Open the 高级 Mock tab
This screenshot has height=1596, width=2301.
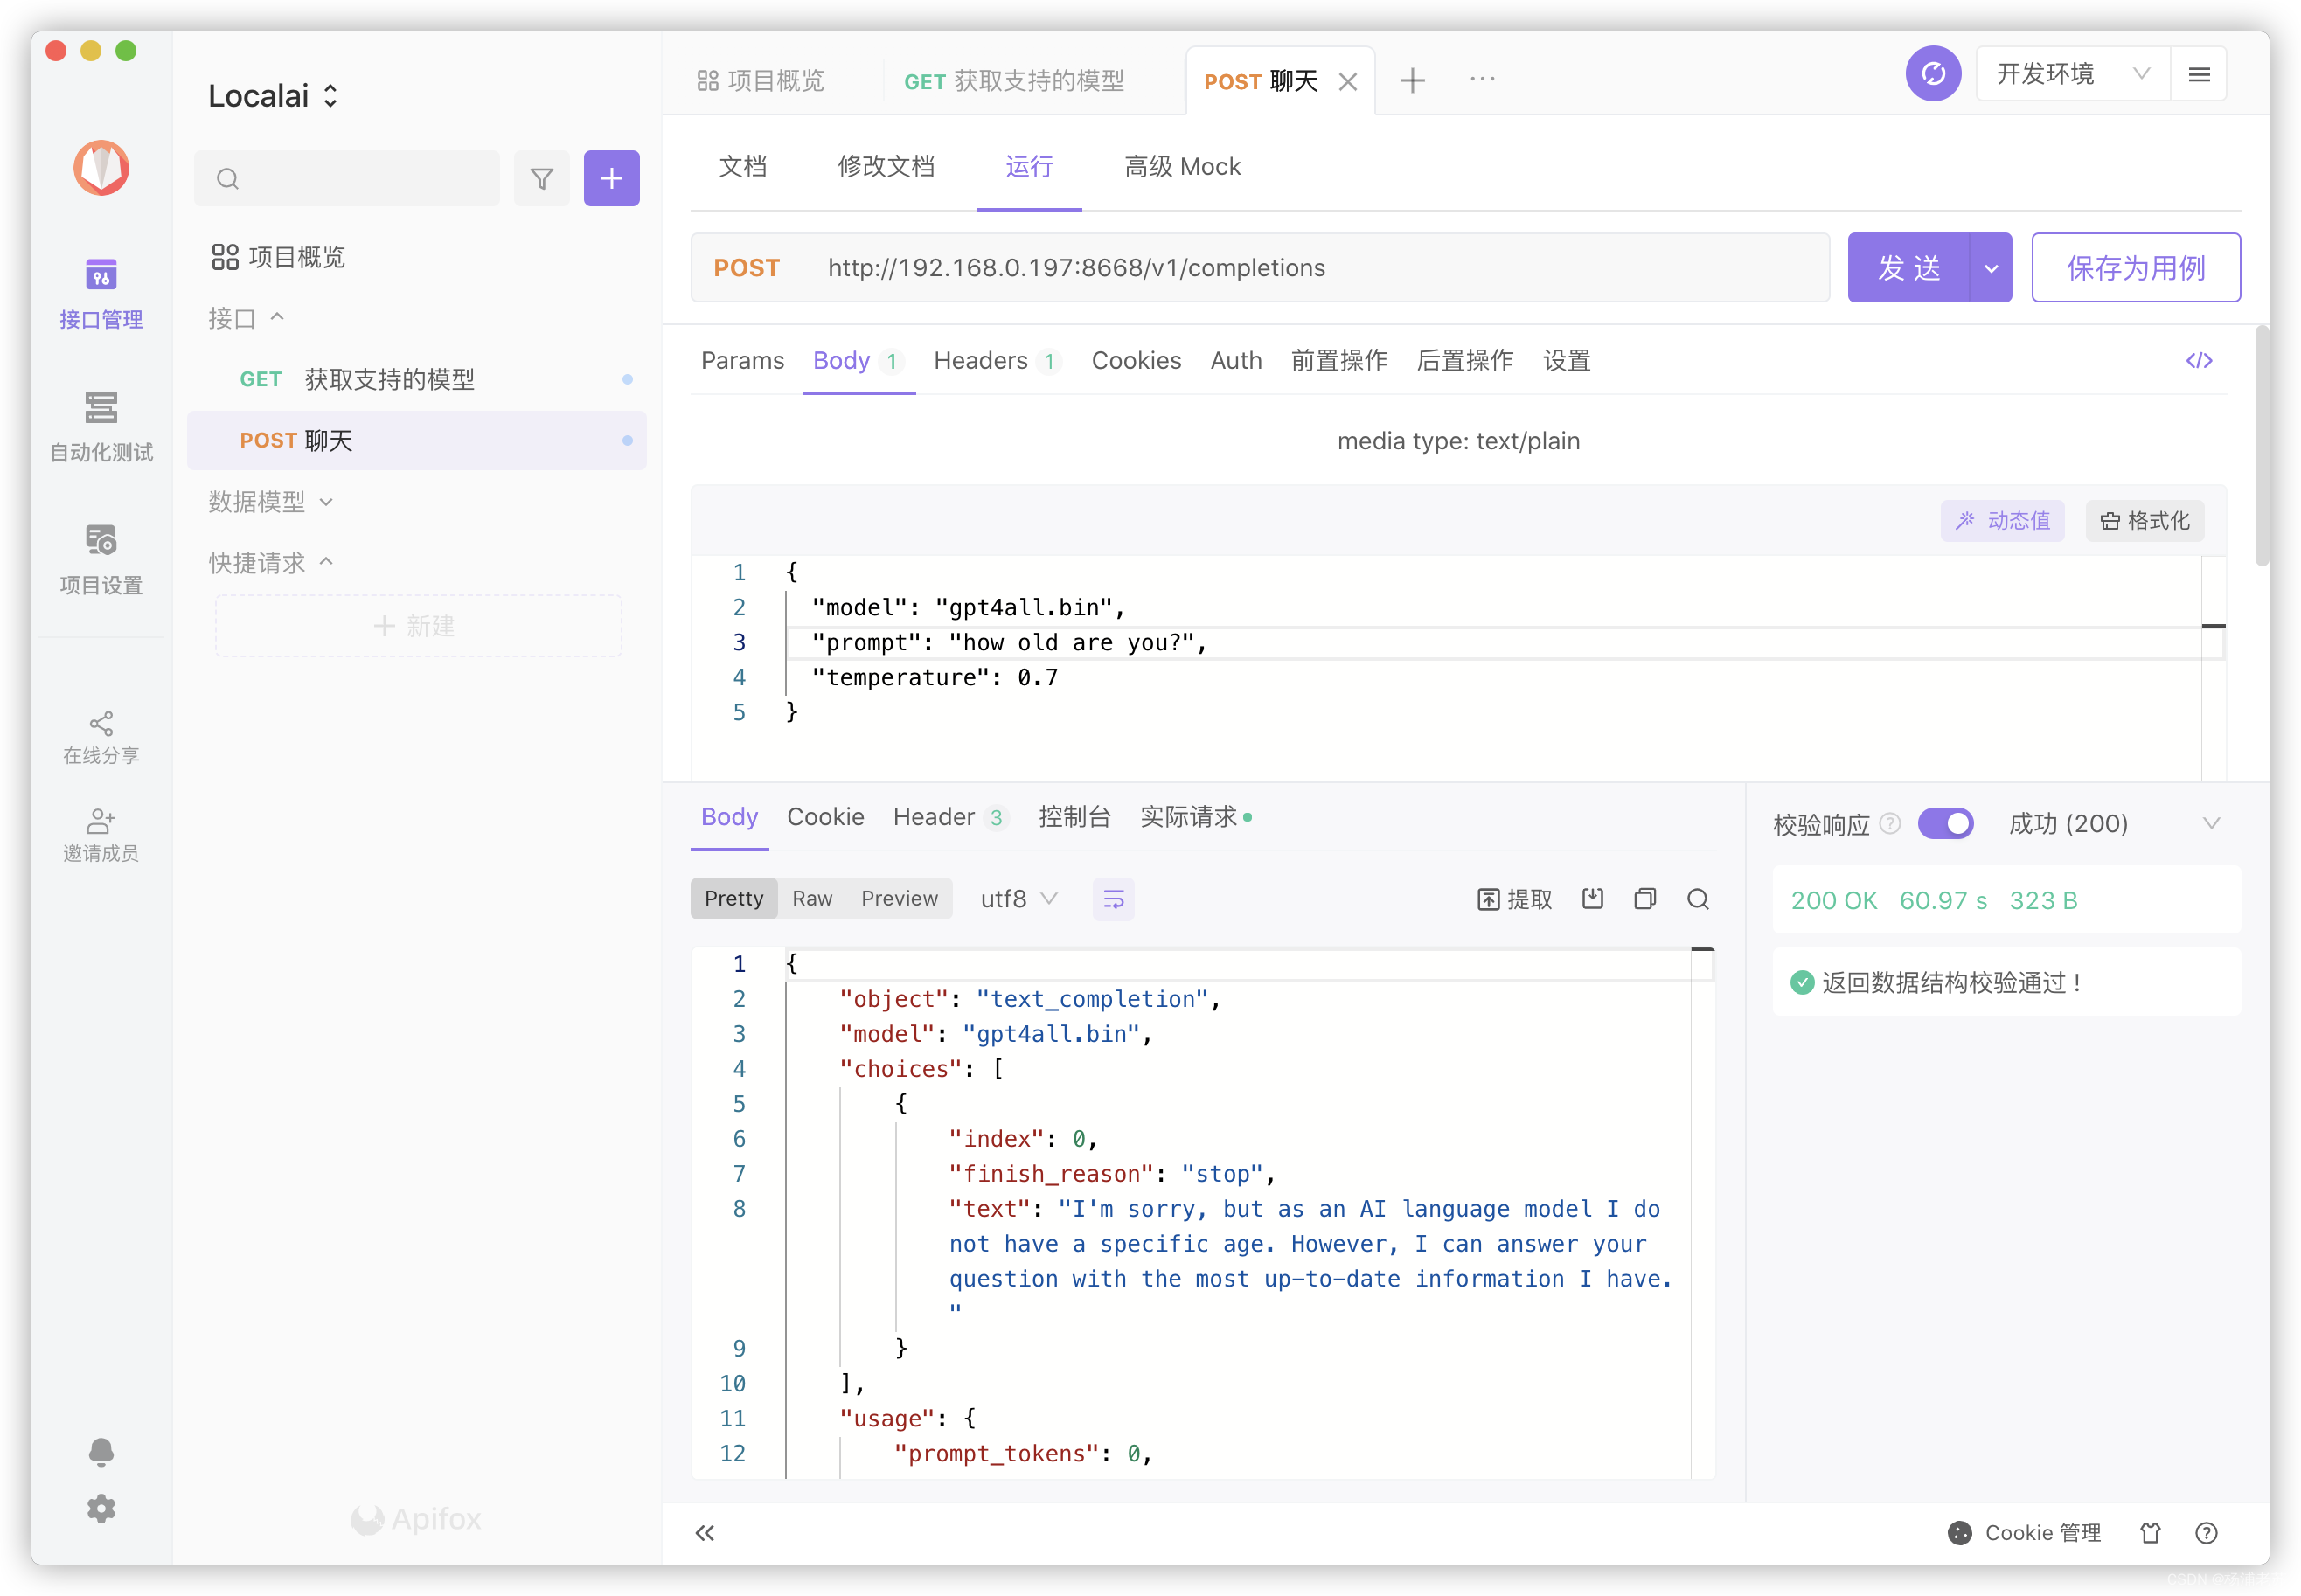pyautogui.click(x=1182, y=167)
